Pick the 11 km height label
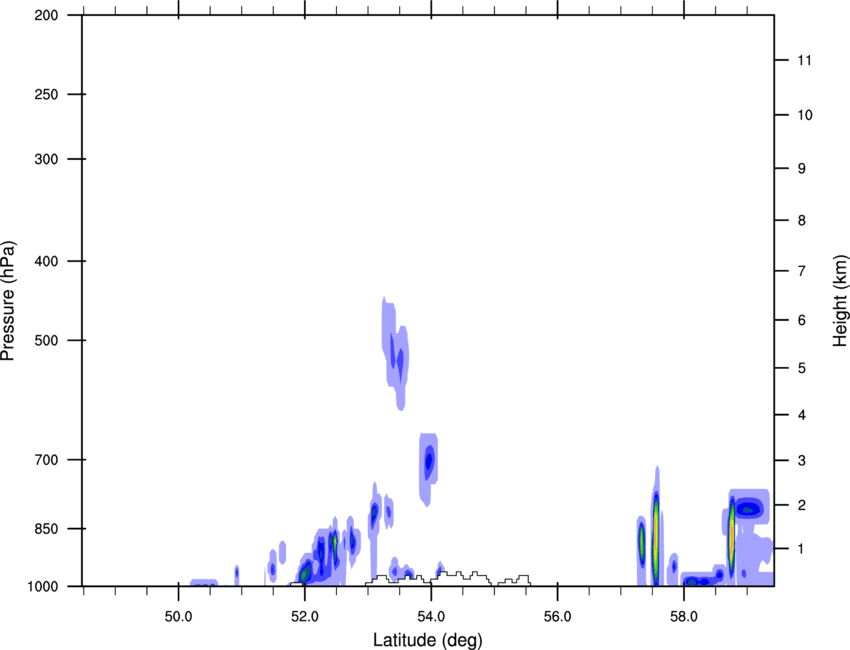 [x=804, y=60]
